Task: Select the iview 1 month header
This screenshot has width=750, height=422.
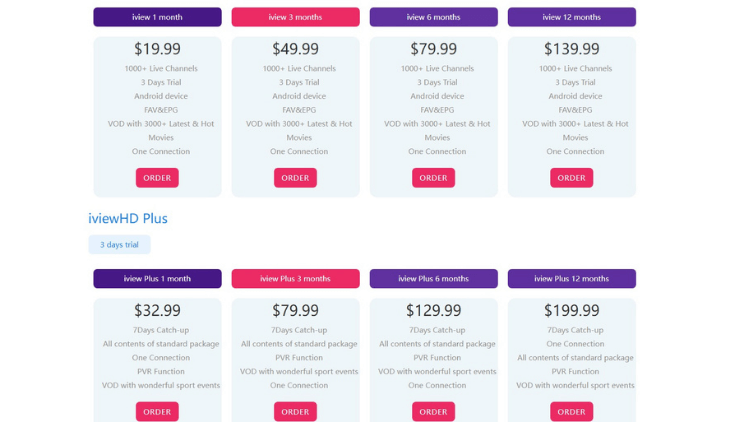Action: coord(157,17)
